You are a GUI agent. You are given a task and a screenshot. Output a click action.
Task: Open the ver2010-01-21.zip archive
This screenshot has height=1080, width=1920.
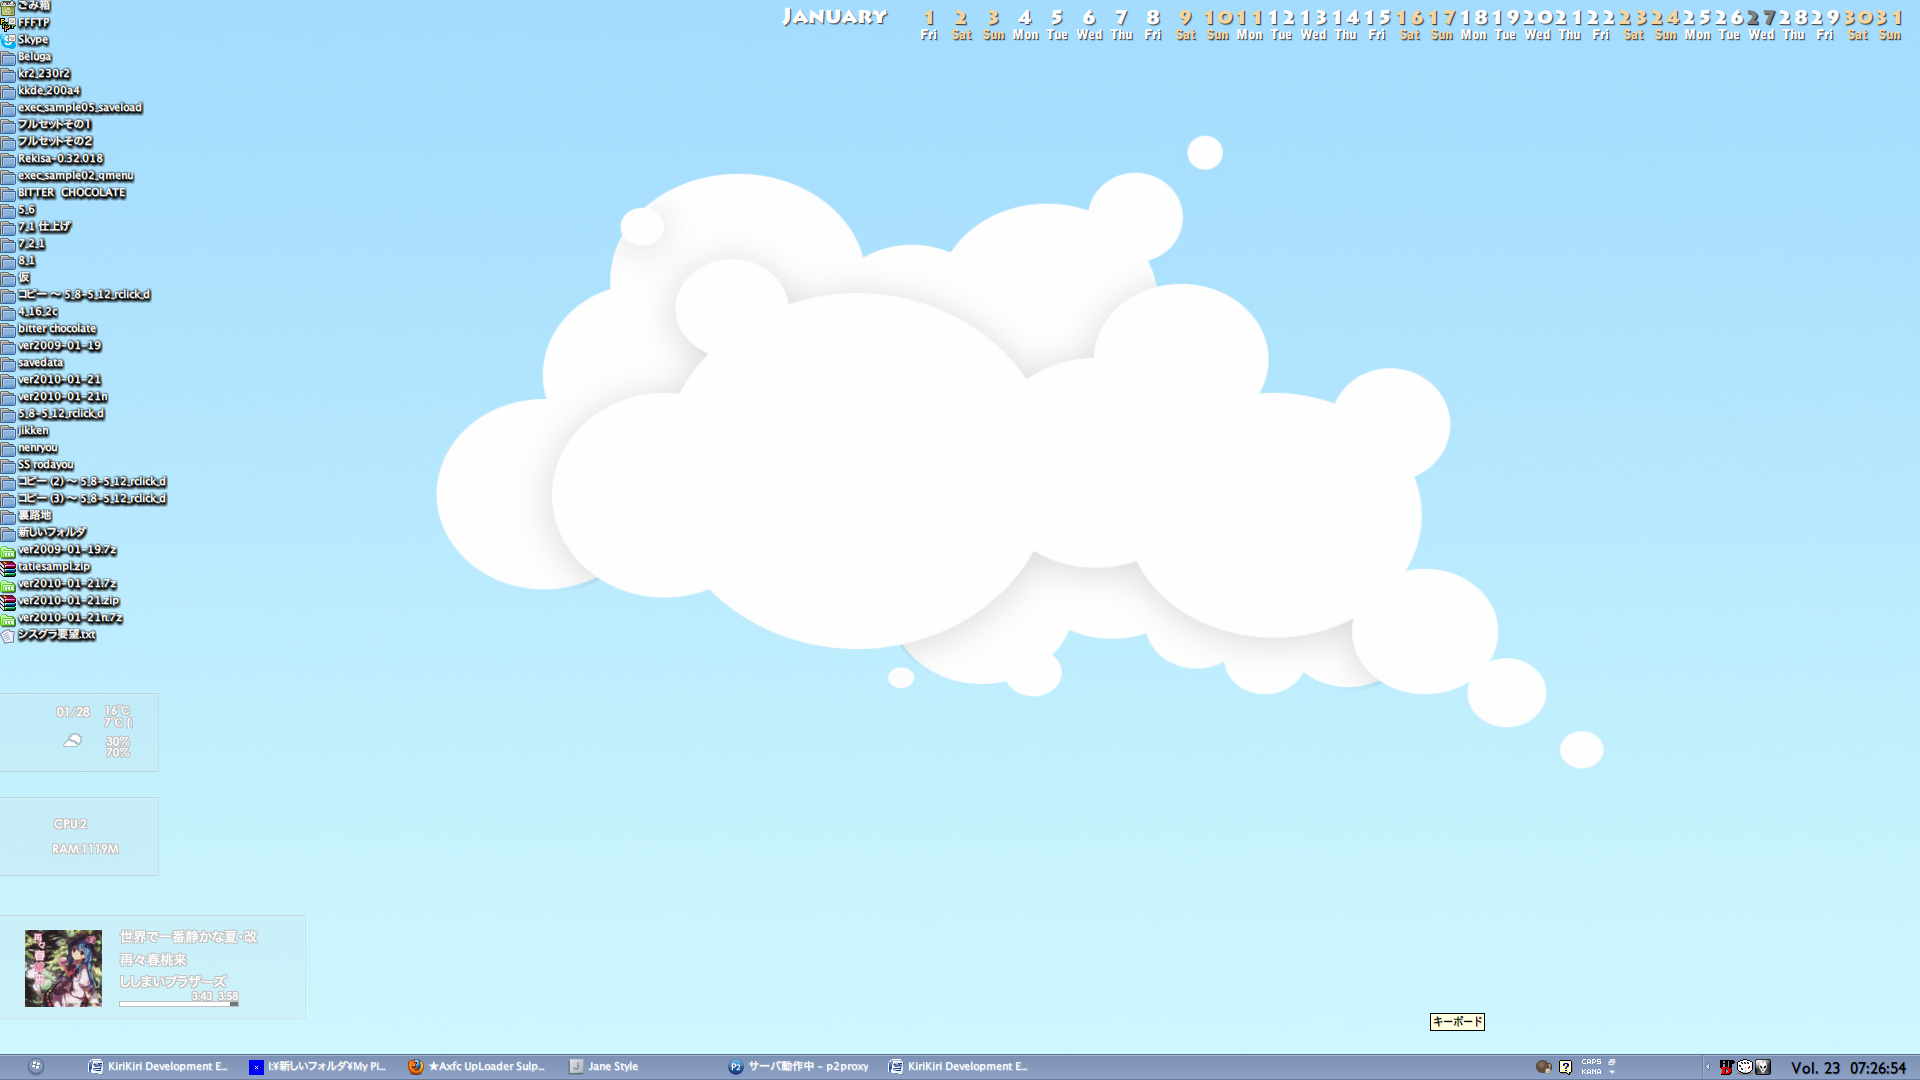(x=67, y=601)
